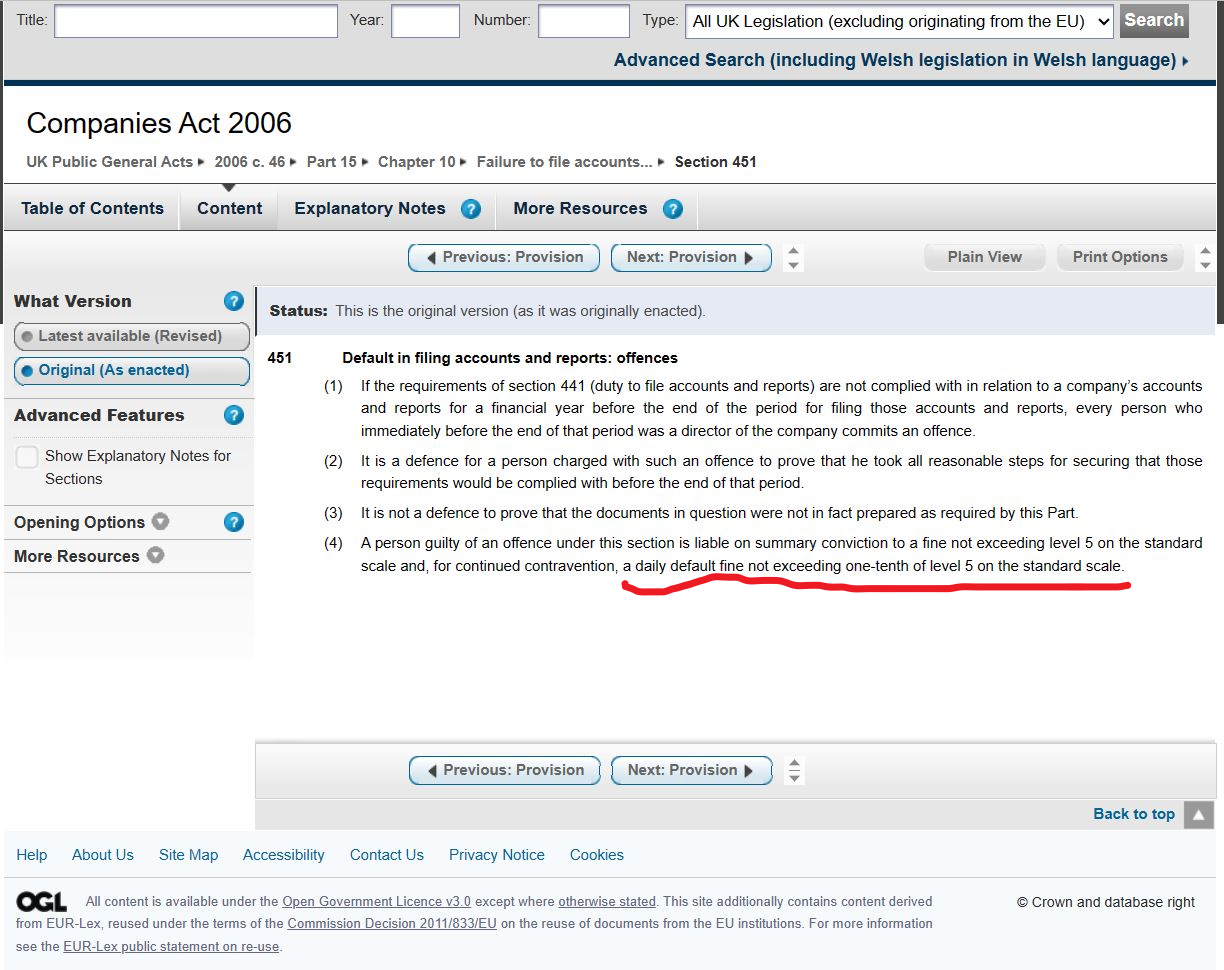Click help icon beside More Resources tab
The height and width of the screenshot is (970, 1224).
pos(673,209)
